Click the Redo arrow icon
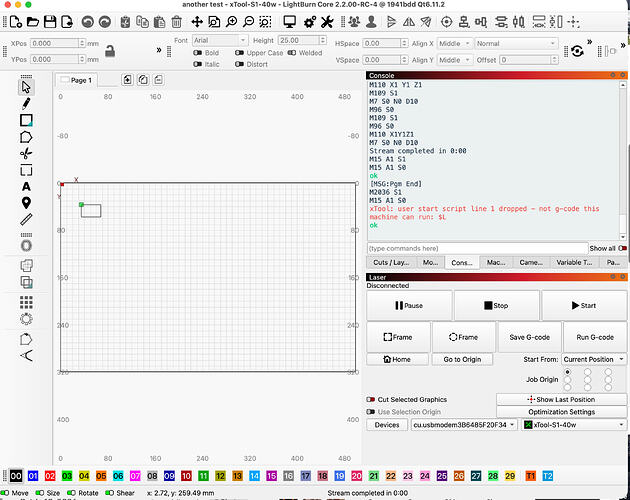Viewport: 630px width, 500px height. (105, 21)
